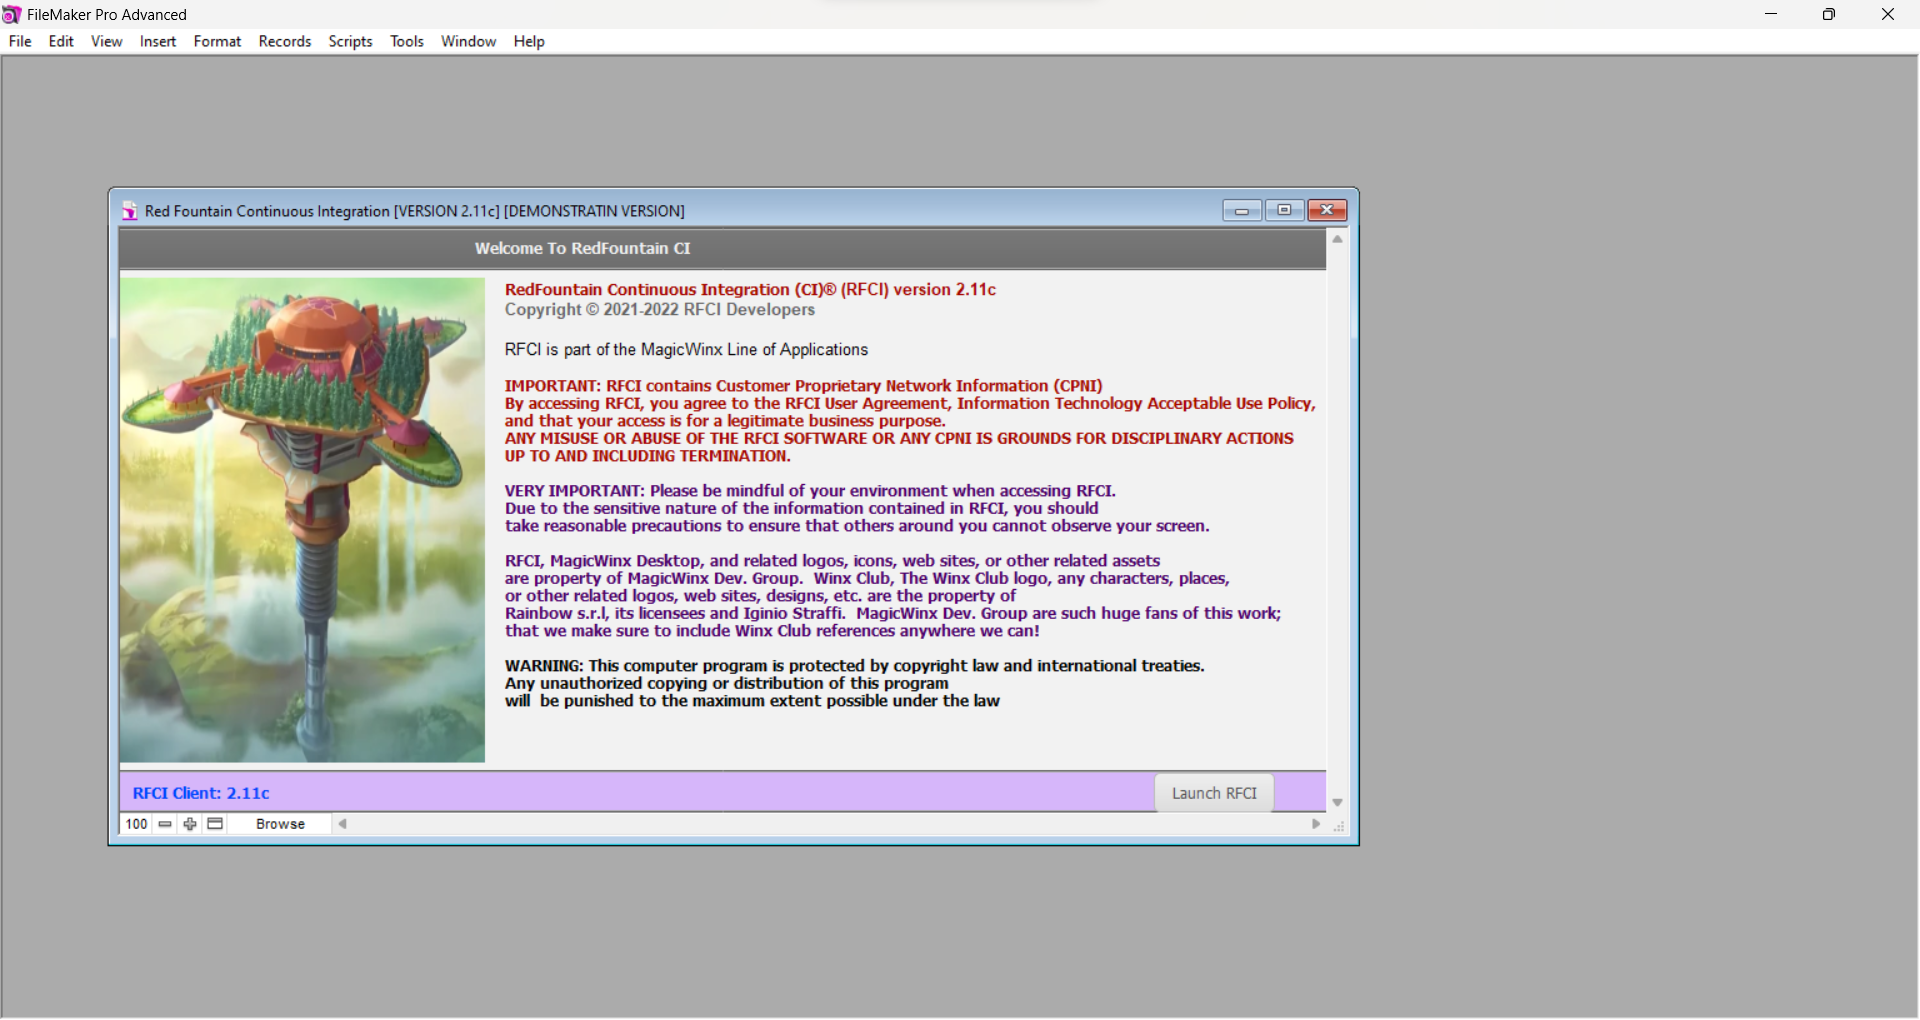Click the horizontal scrollbar right arrow
1920x1020 pixels.
point(1316,825)
